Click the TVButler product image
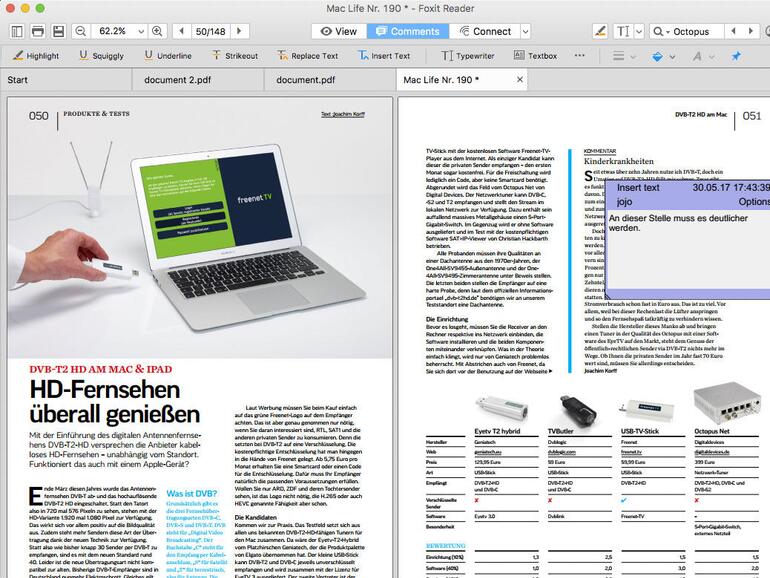This screenshot has width=770, height=578. (578, 410)
